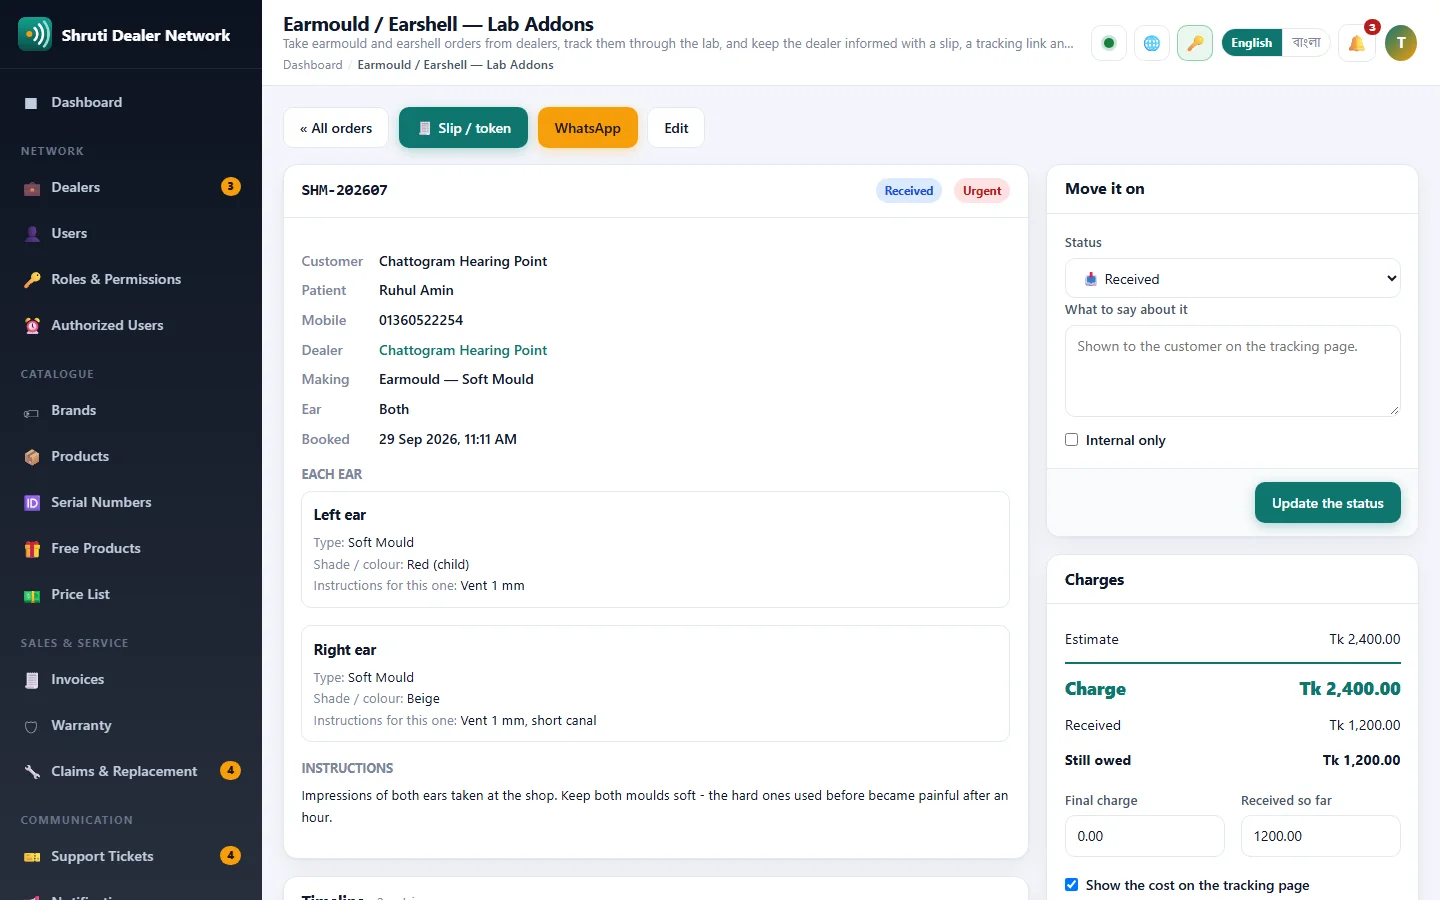Go to Roles & Permissions

(130, 279)
